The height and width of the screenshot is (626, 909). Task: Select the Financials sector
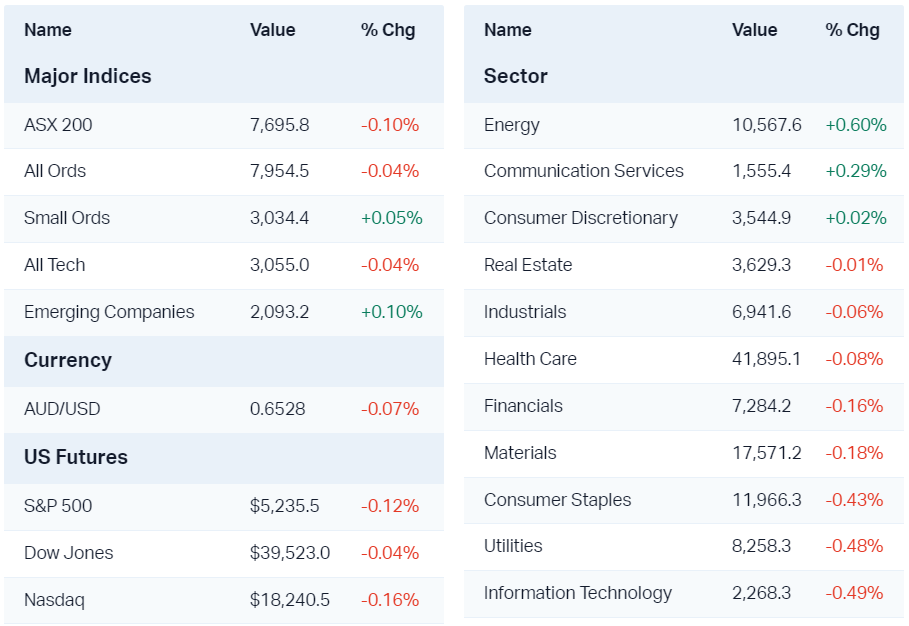[x=523, y=406]
